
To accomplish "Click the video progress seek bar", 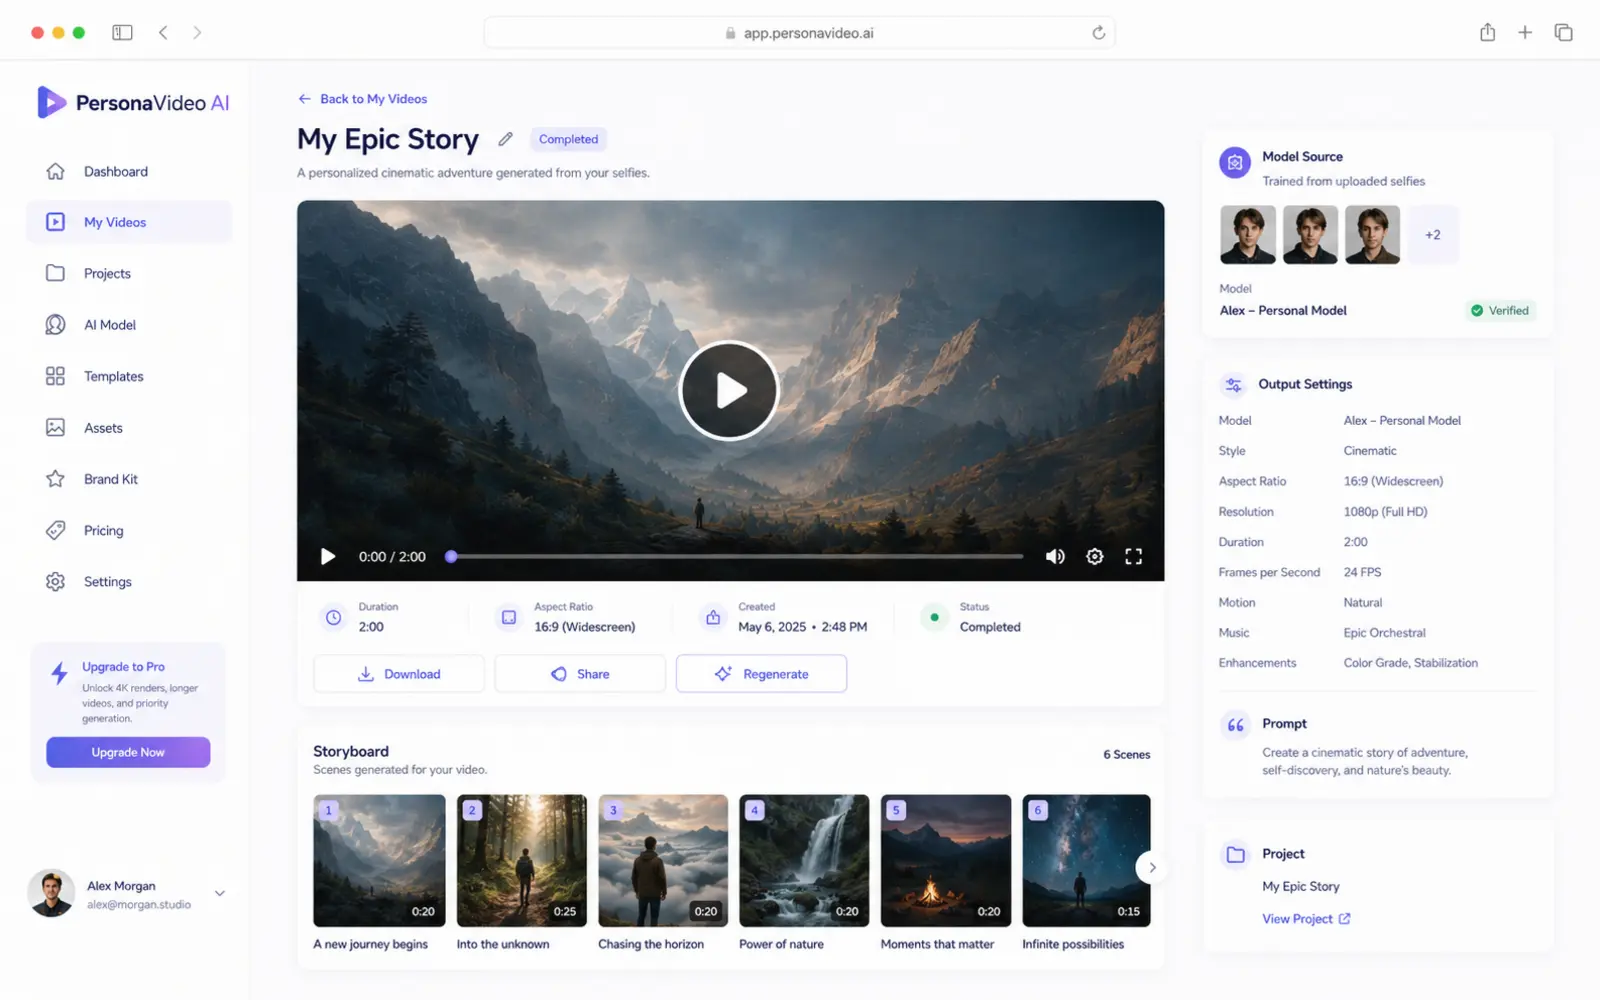I will click(737, 556).
